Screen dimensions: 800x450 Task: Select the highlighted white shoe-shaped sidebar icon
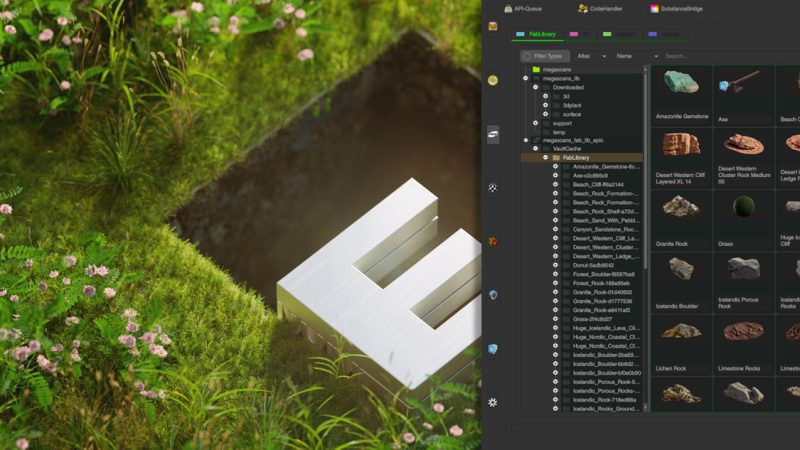coord(493,134)
